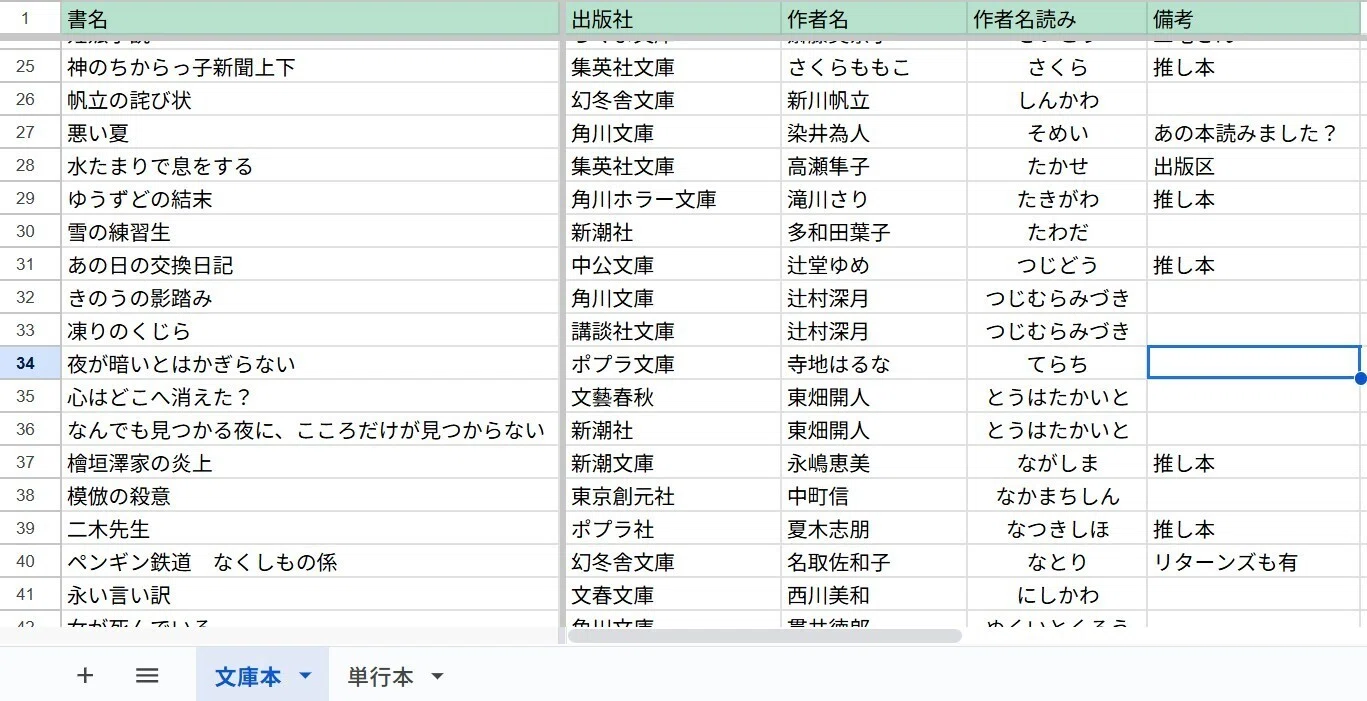1367x701 pixels.
Task: Click cell なんでも見つかる夜に、こころだけが見つからない
Action: pos(310,430)
